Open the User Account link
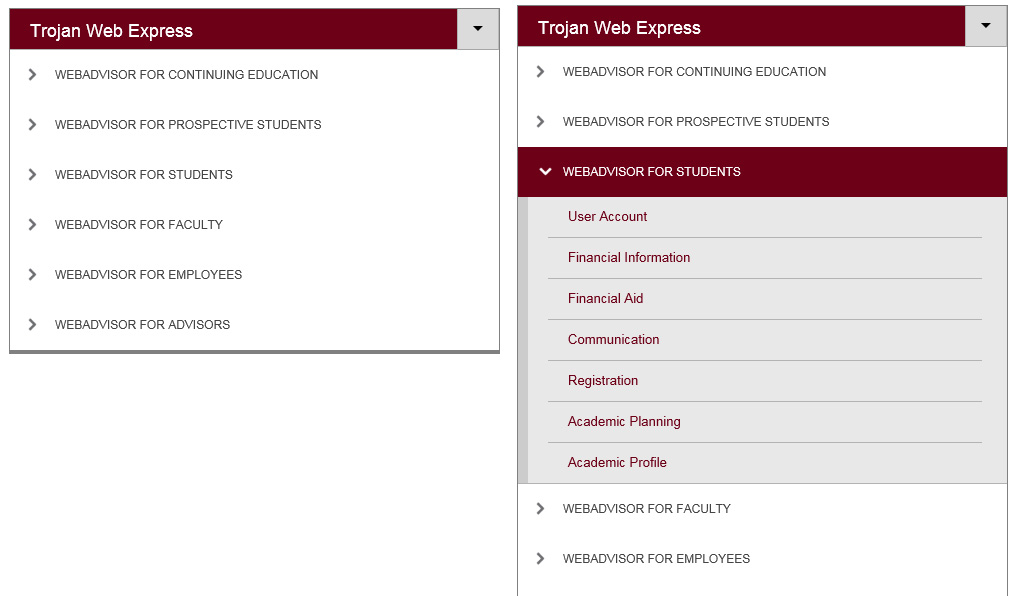Screen dimensions: 1020x596 click(607, 217)
